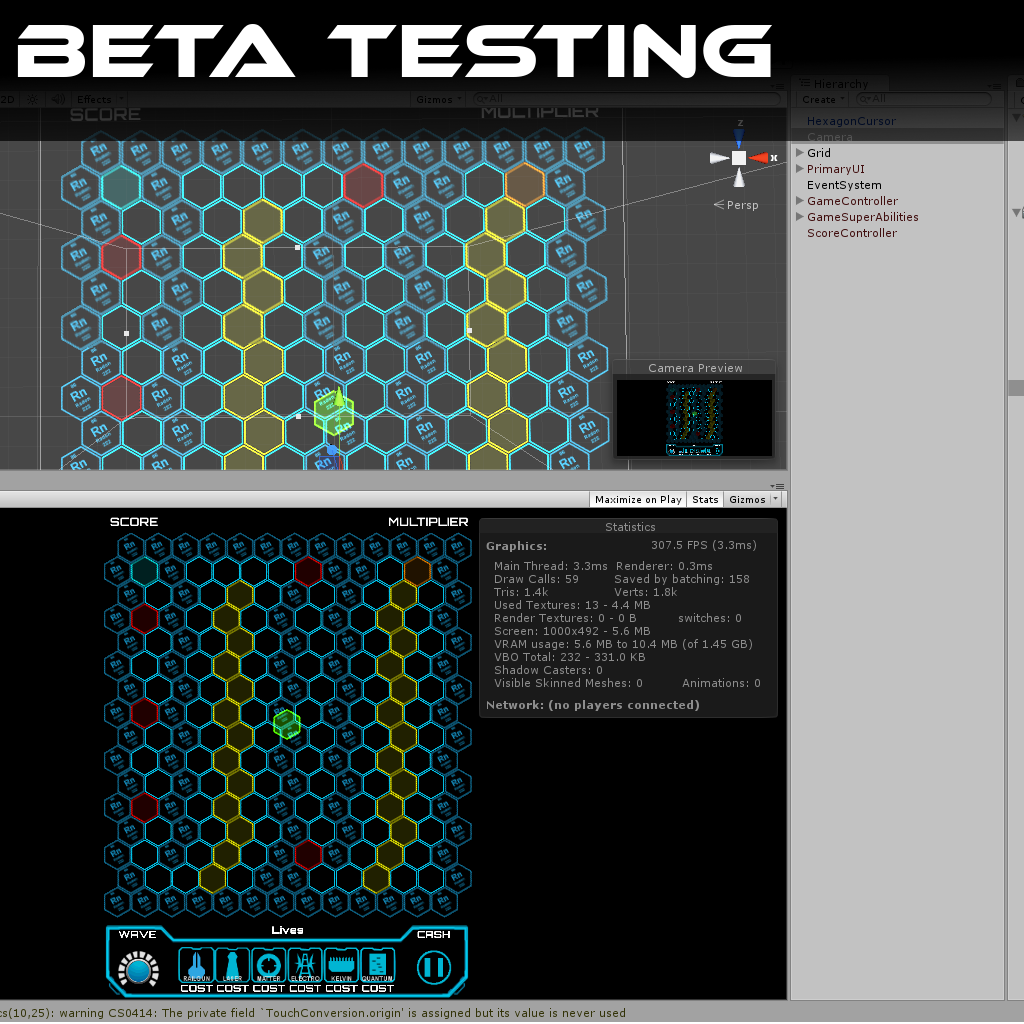This screenshot has width=1024, height=1024.
Task: Toggle Maximize on Play
Action: tap(638, 500)
